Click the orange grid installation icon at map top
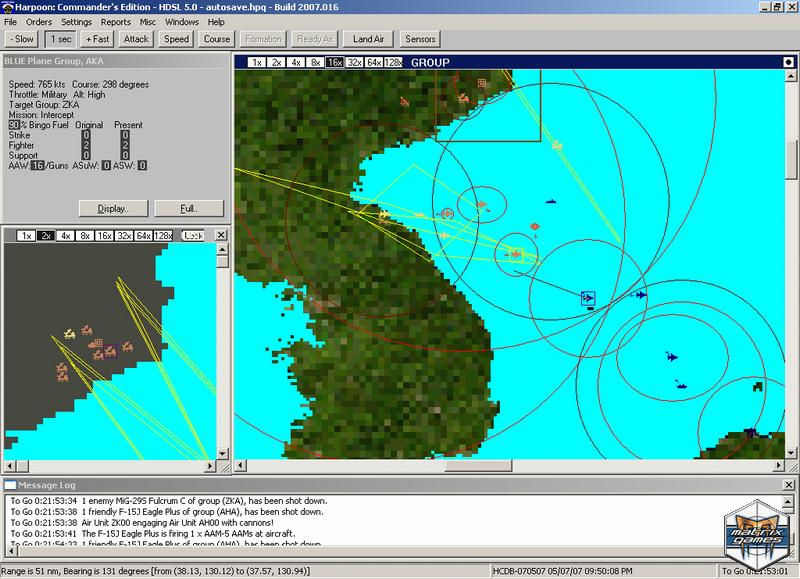Viewport: 800px width, 579px height. point(482,83)
